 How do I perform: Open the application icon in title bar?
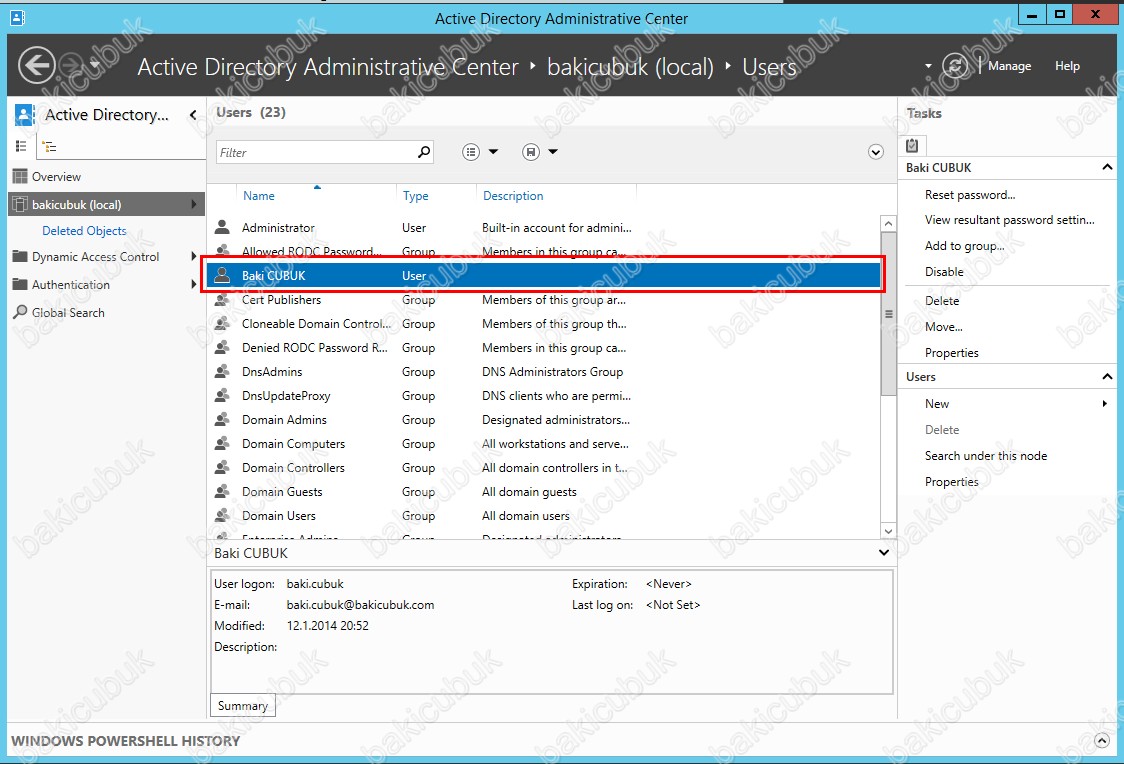coord(18,18)
